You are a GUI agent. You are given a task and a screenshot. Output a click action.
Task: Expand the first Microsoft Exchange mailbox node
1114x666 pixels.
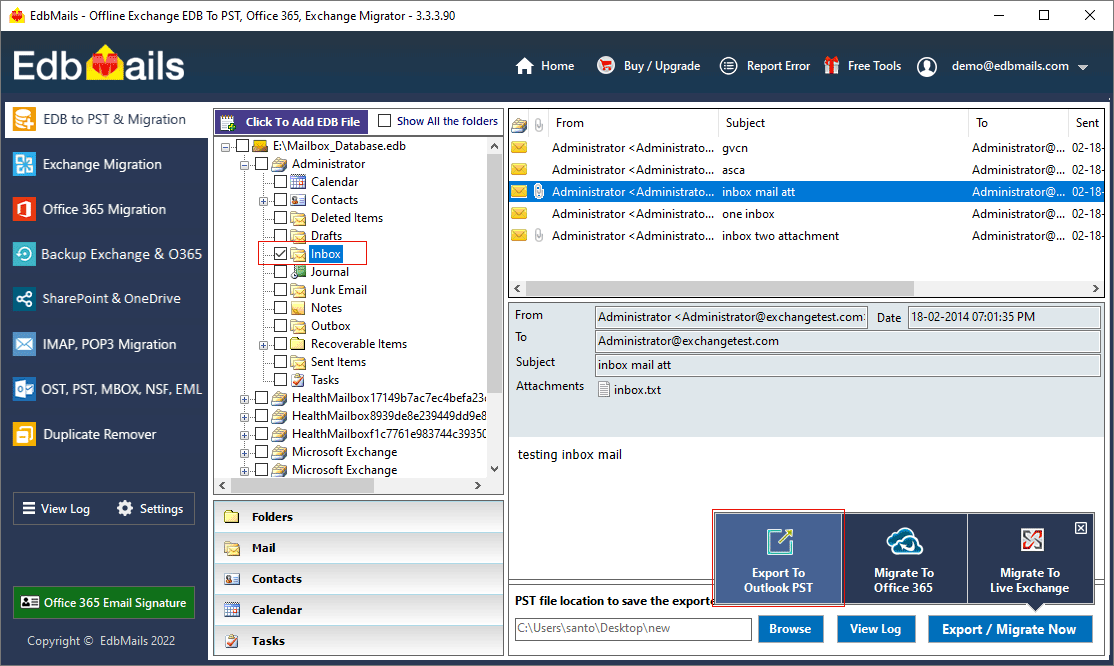click(244, 453)
